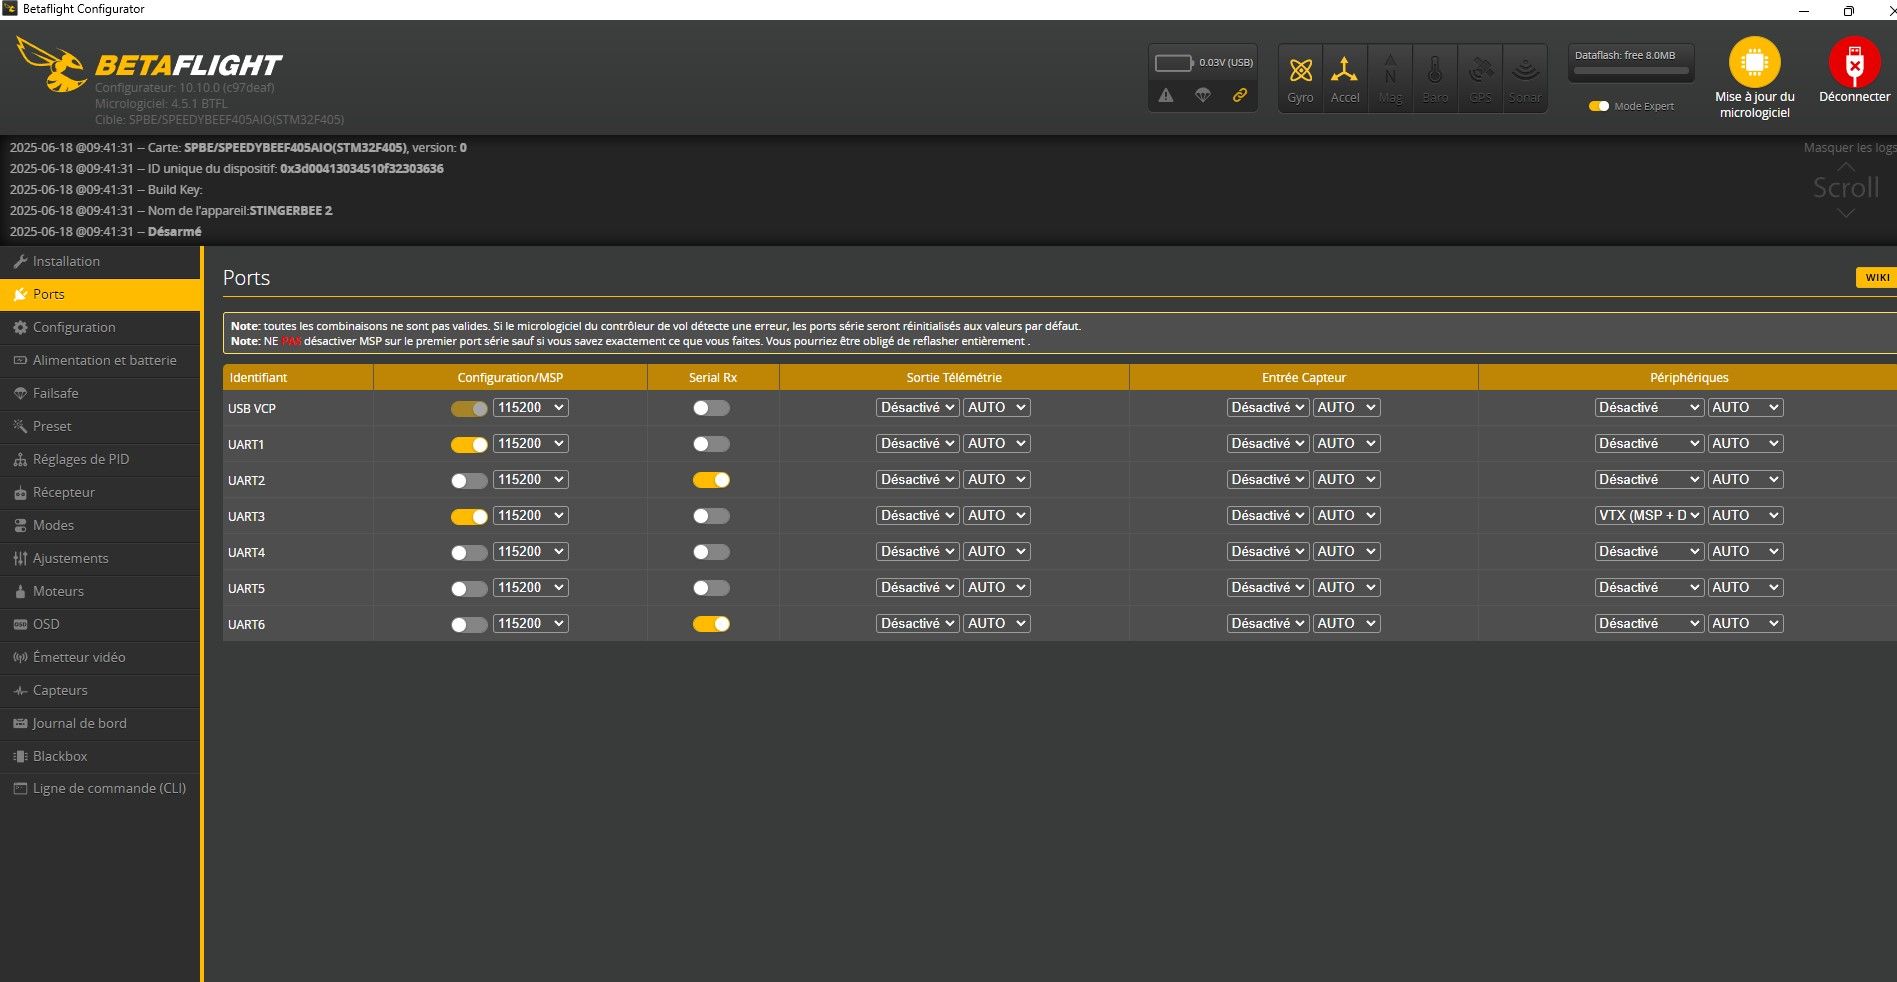
Task: Turn off Serial Rx on UART2
Action: tap(711, 480)
